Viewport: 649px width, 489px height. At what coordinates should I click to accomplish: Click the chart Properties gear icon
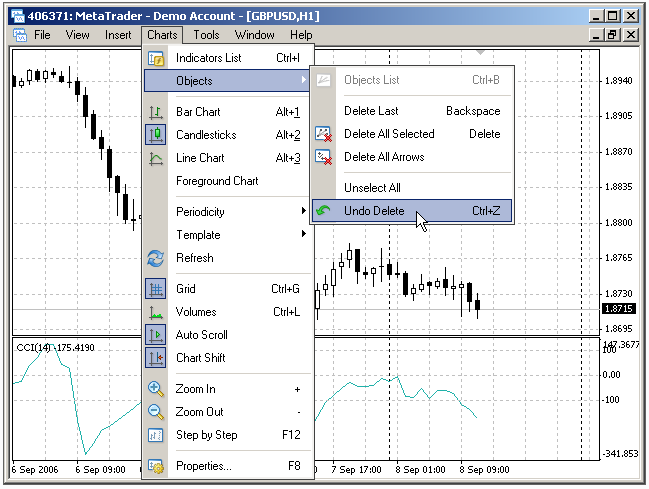pyautogui.click(x=156, y=466)
